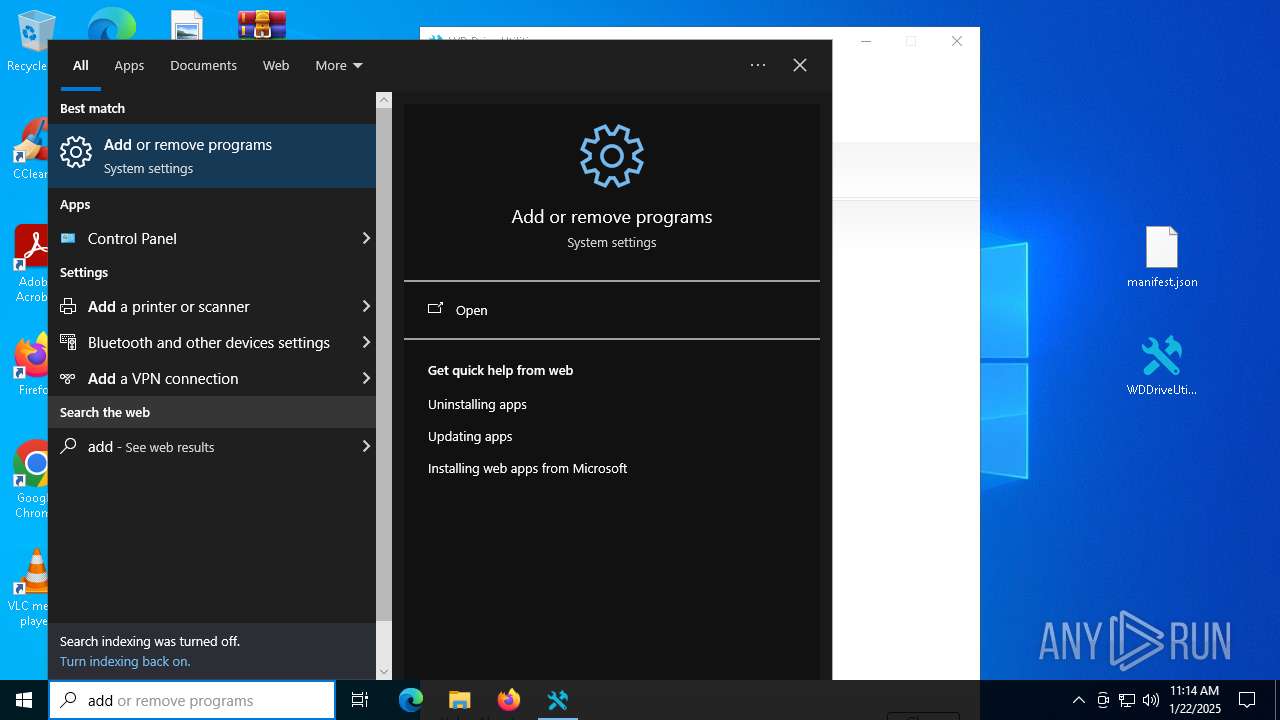Click the results list scroll down arrow
This screenshot has height=720, width=1280.
pyautogui.click(x=384, y=672)
